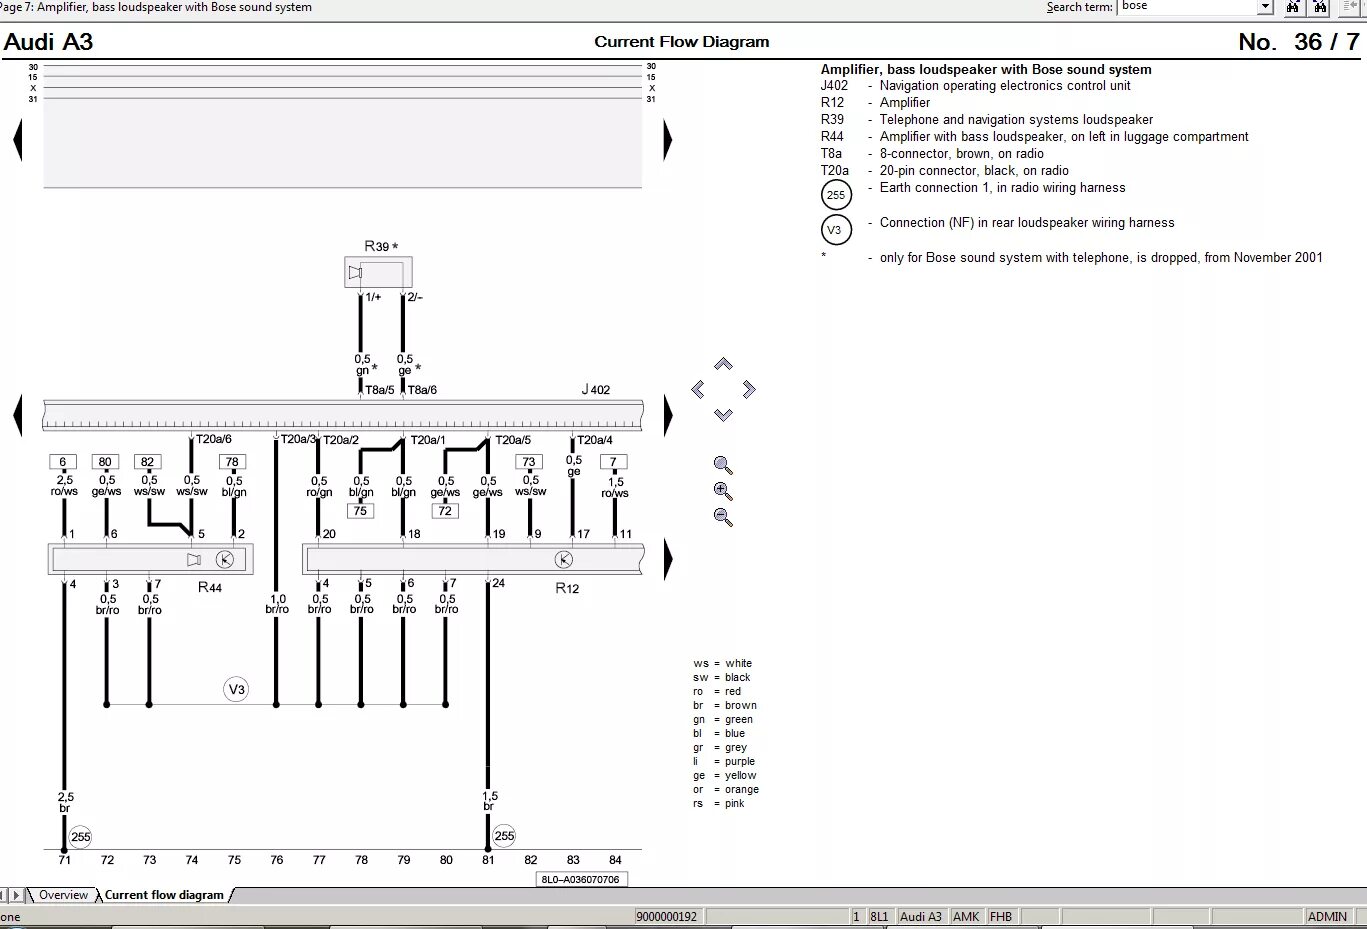Image resolution: width=1367 pixels, height=929 pixels.
Task: Click the plain magnifier icon above zoom in
Action: [x=723, y=465]
